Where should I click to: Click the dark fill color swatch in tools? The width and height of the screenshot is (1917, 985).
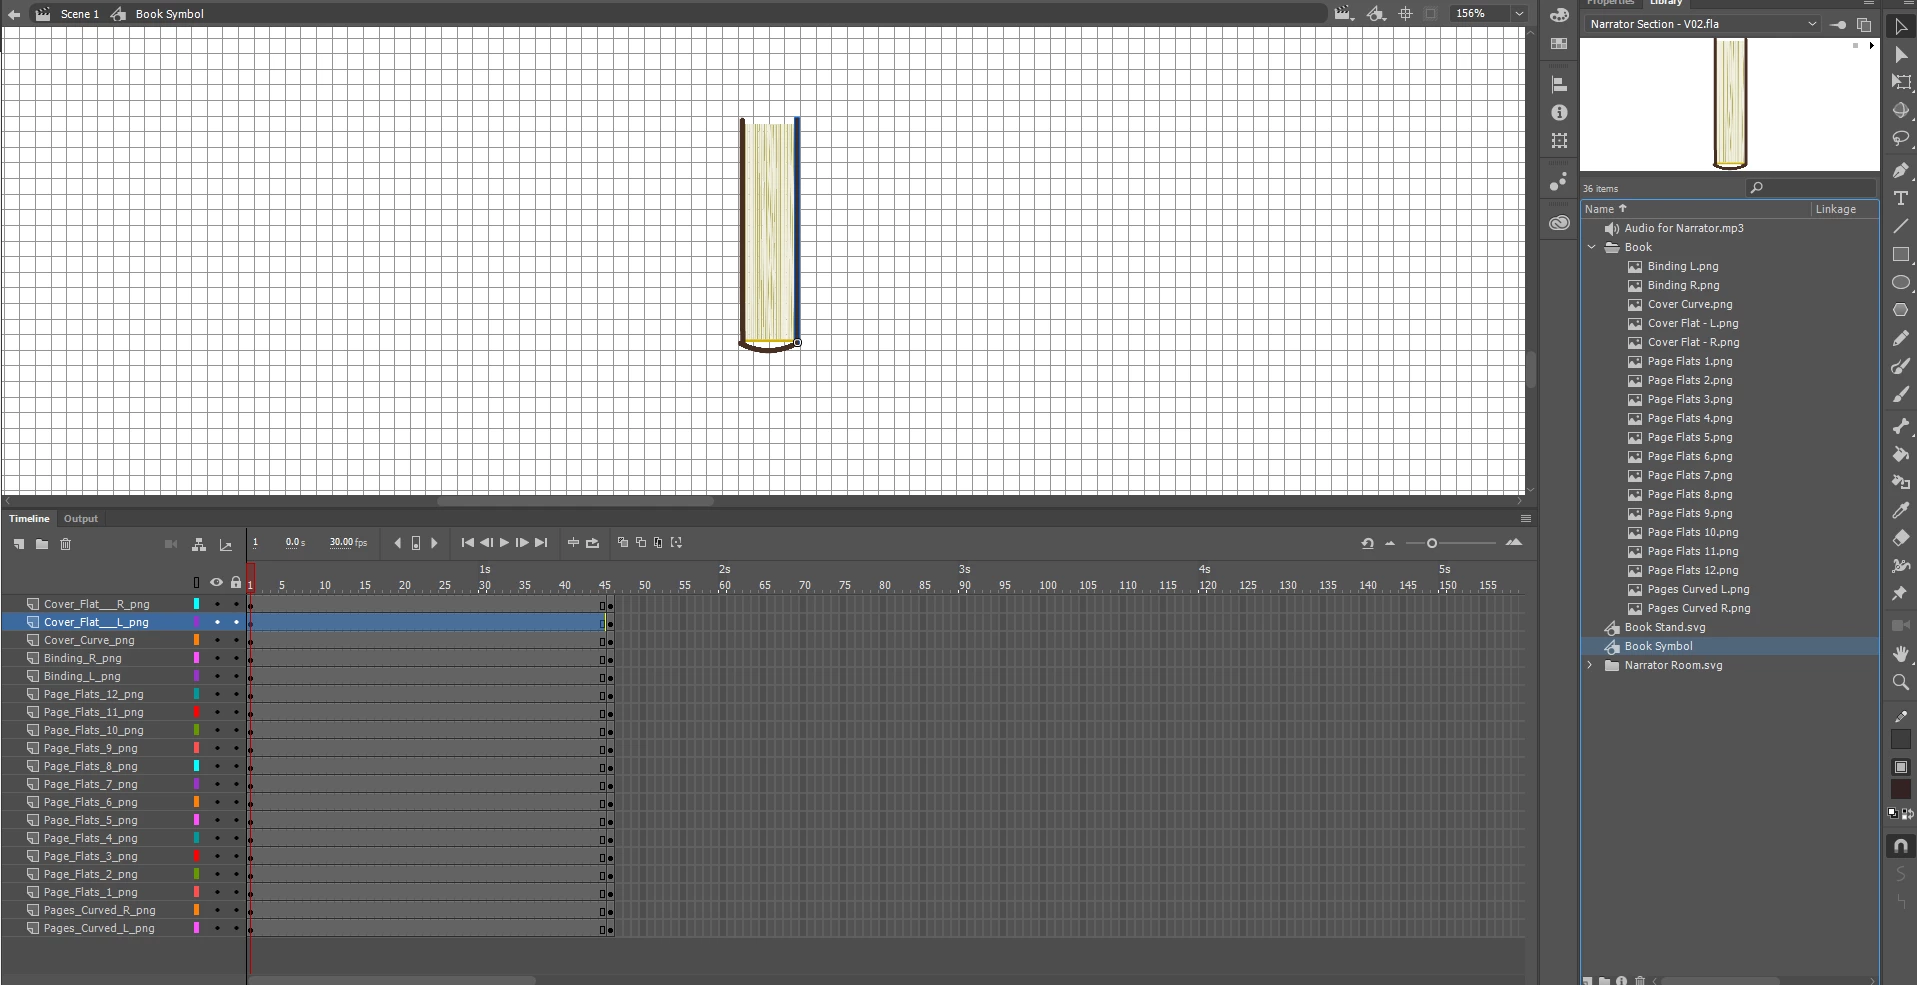(1901, 789)
